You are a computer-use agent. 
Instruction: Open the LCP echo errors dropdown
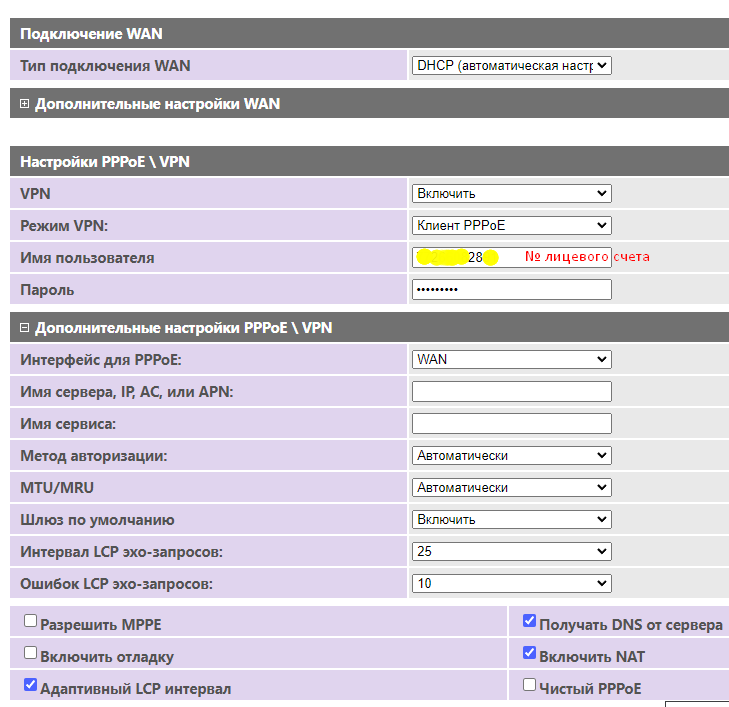[511, 583]
